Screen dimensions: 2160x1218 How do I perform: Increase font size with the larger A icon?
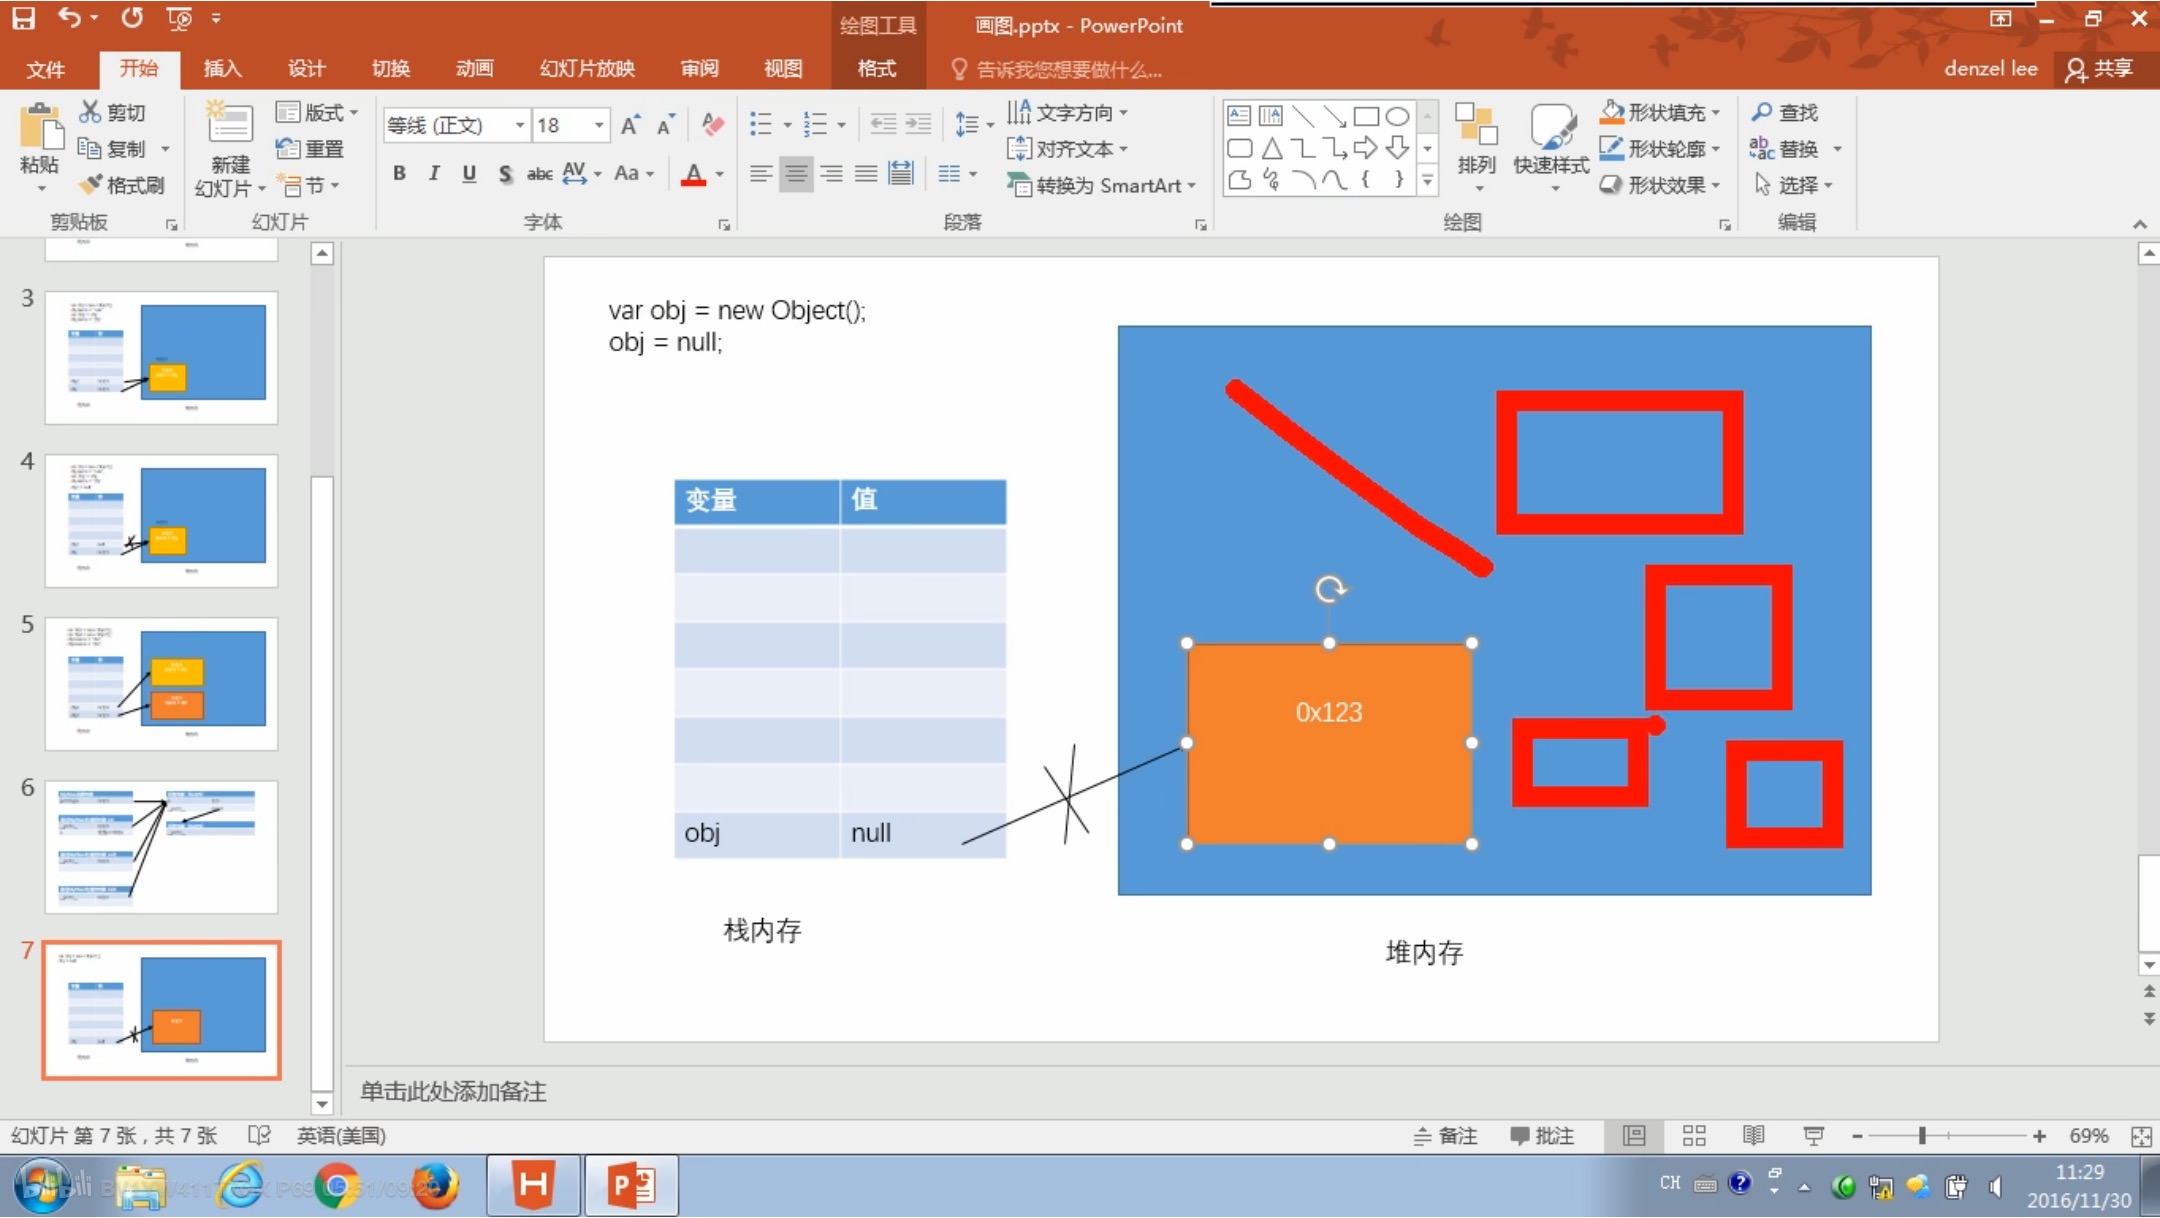[x=630, y=125]
